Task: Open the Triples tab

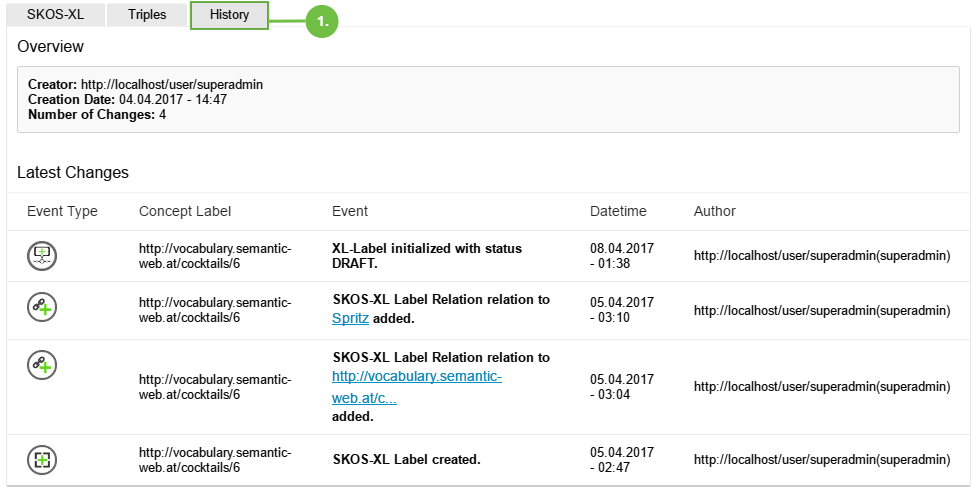Action: coord(147,15)
